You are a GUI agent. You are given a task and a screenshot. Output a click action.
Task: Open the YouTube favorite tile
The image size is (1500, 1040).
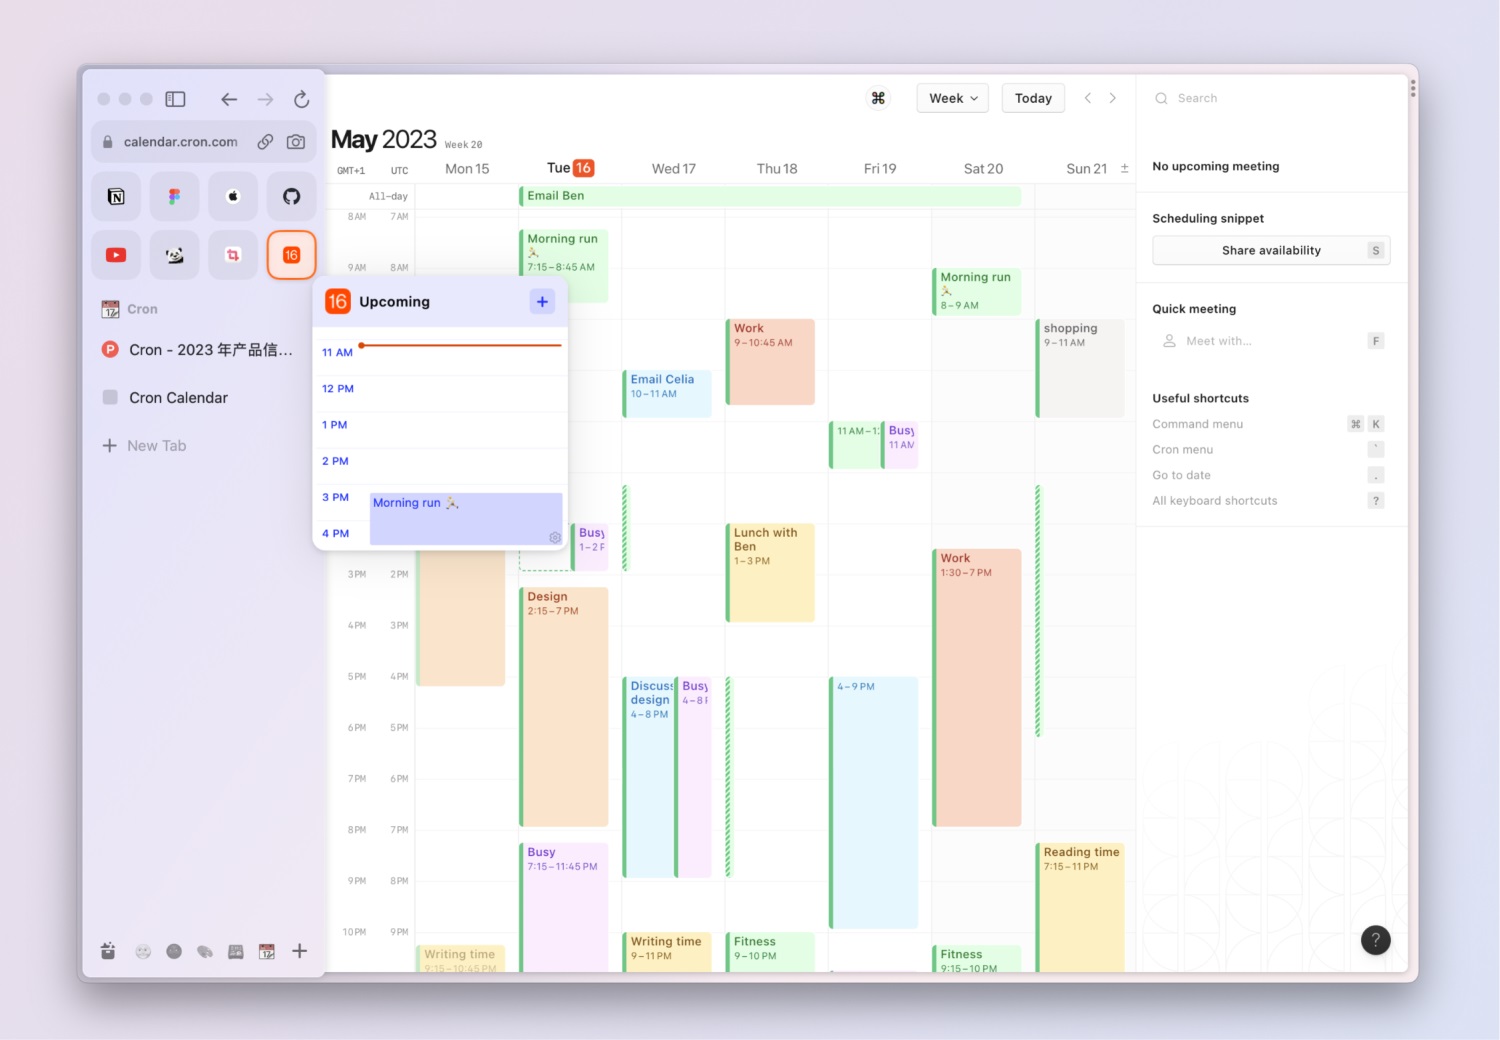point(116,255)
